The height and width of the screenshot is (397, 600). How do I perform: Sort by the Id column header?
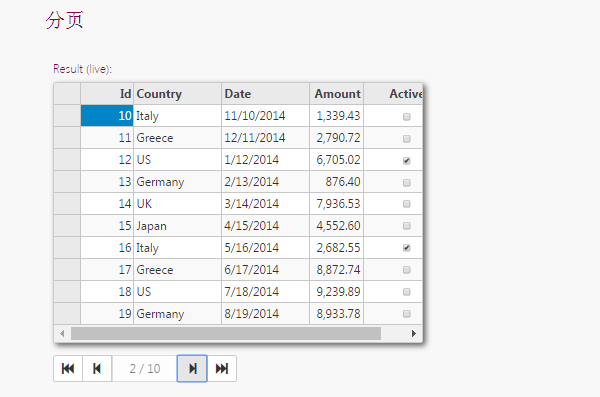(107, 94)
